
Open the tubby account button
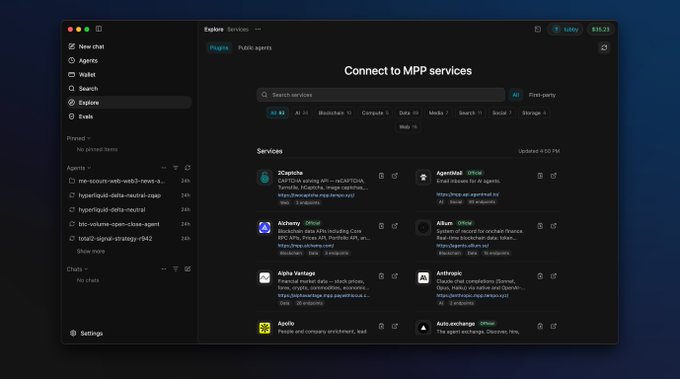[x=566, y=29]
